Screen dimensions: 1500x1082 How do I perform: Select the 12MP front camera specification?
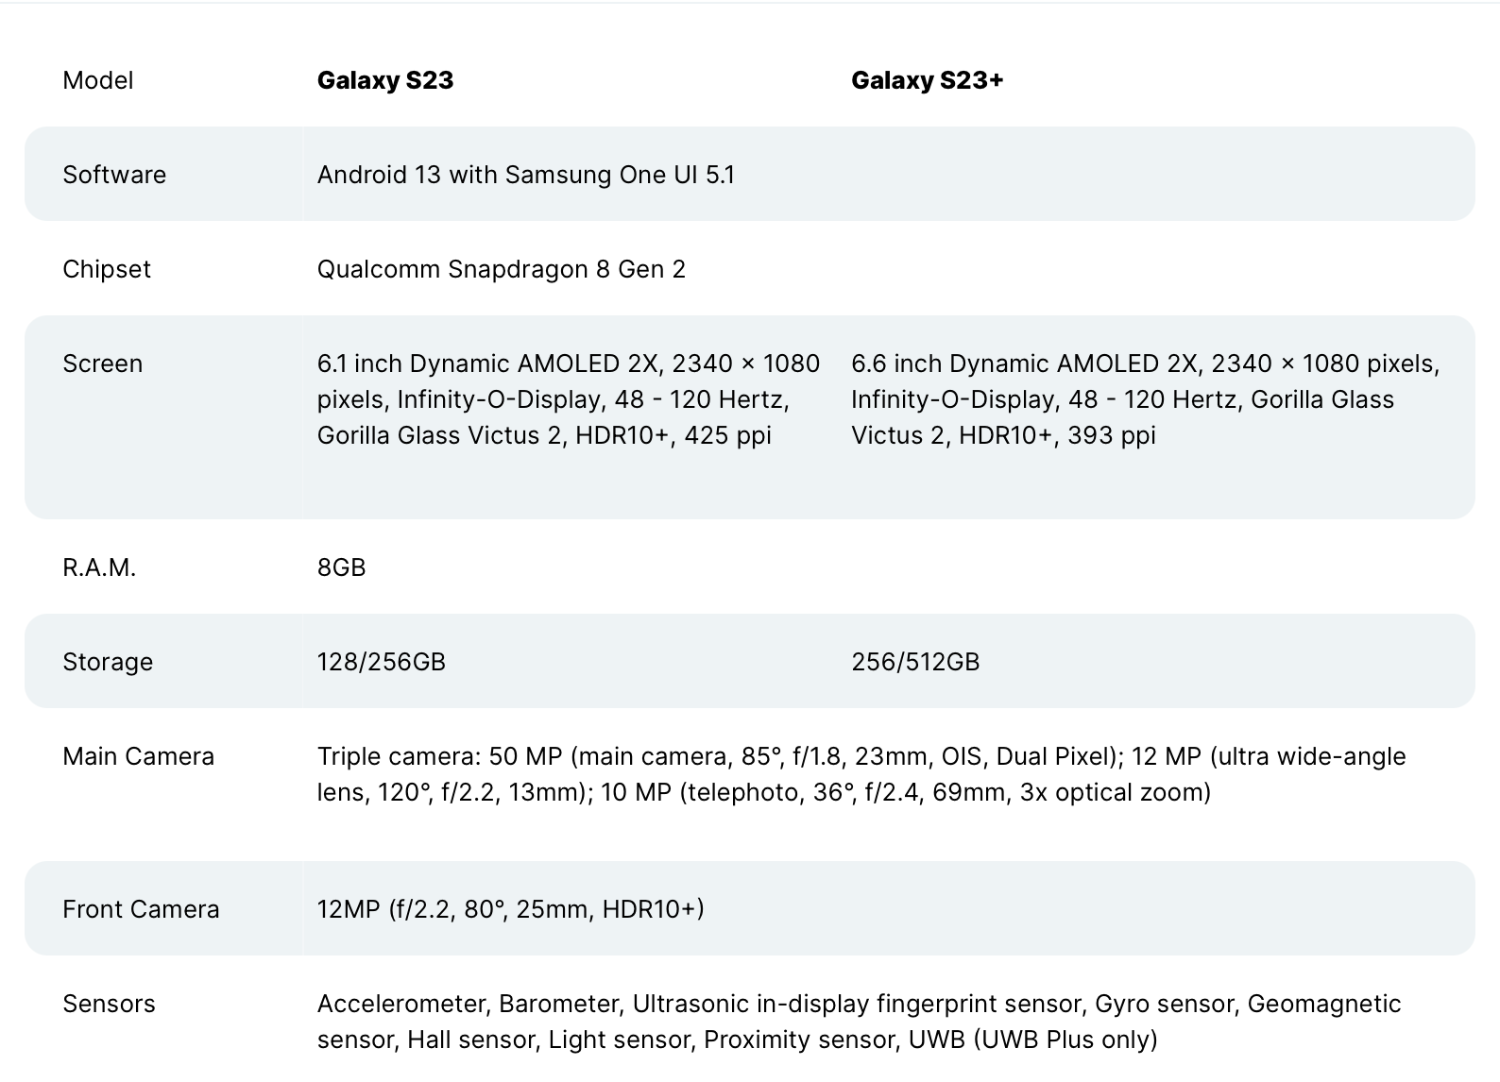pyautogui.click(x=510, y=909)
